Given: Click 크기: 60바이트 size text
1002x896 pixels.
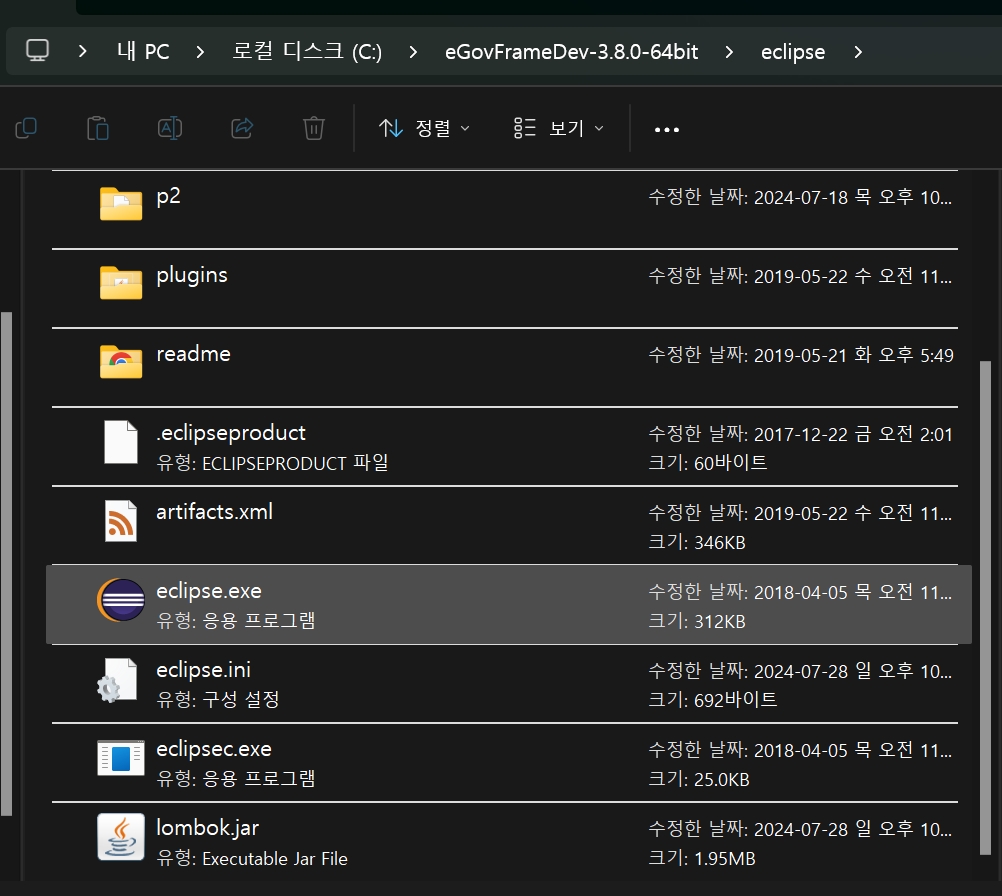Looking at the screenshot, I should 708,463.
